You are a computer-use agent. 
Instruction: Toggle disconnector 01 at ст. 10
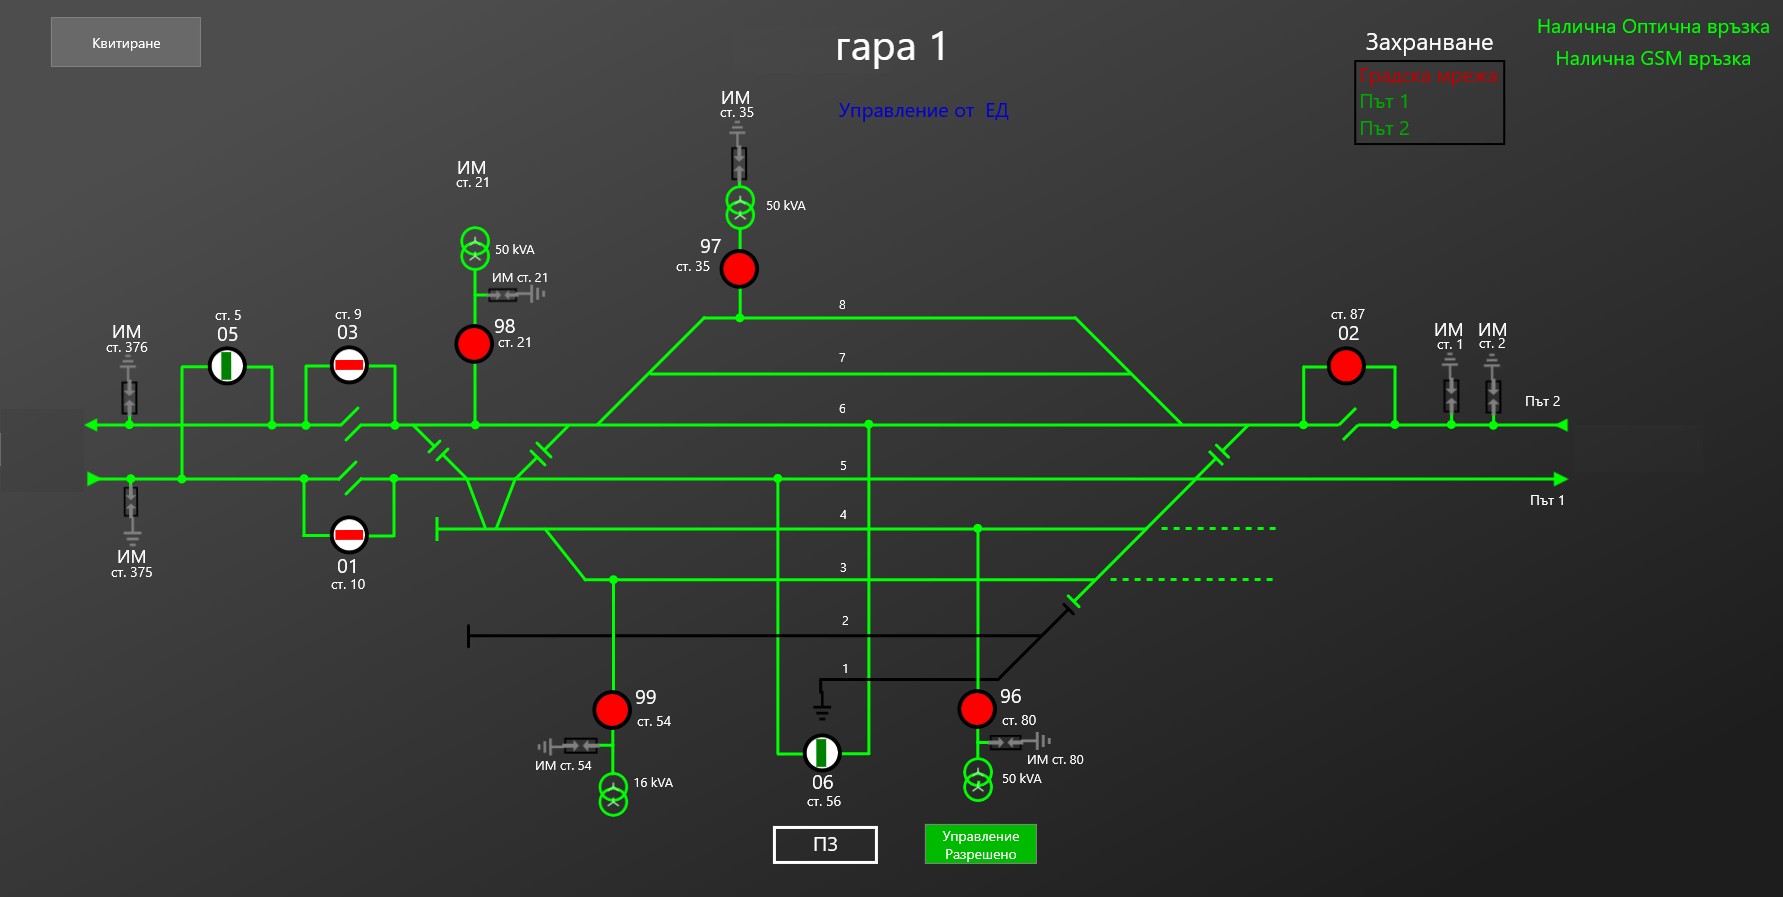click(349, 535)
